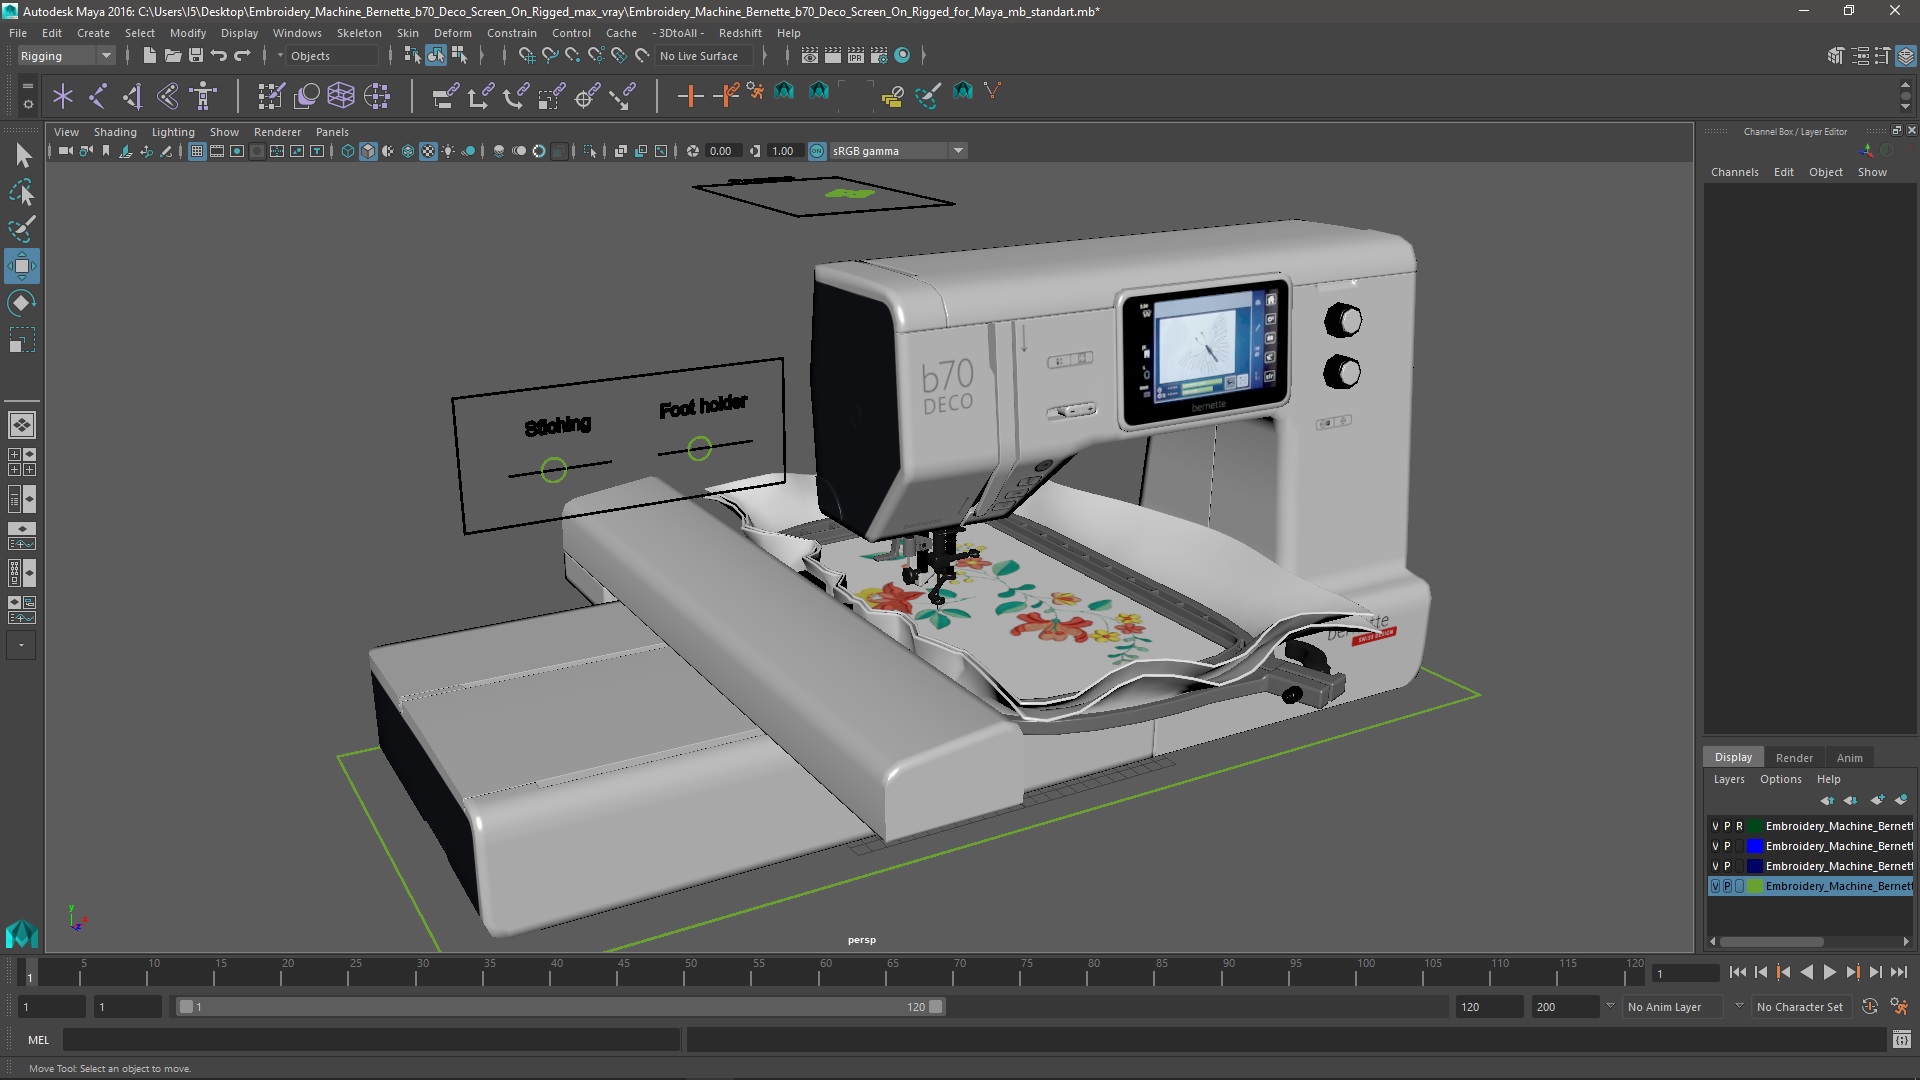The width and height of the screenshot is (1920, 1080).
Task: Click Layer Editor horizontal scrollbar
Action: pyautogui.click(x=1771, y=942)
